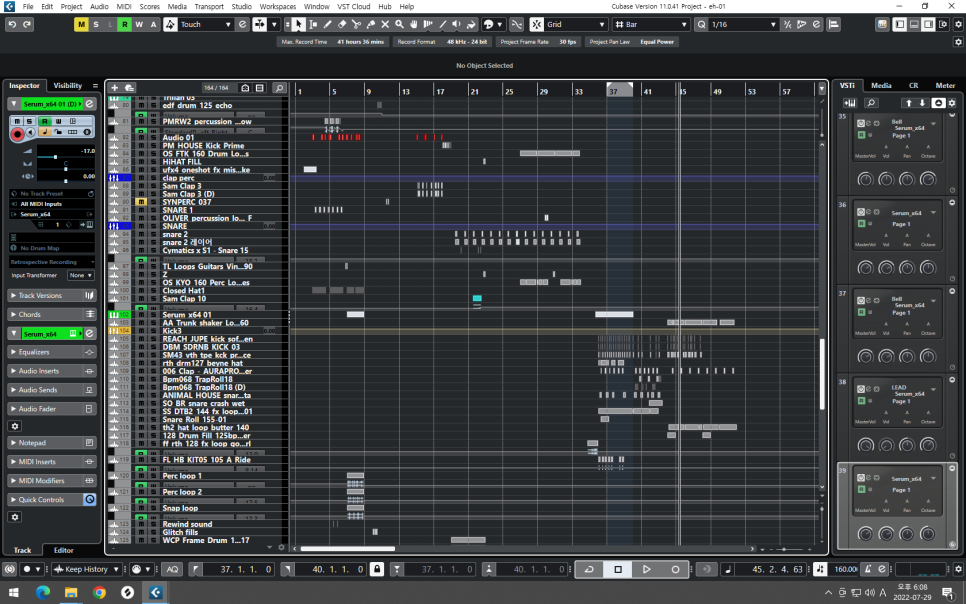Select the Zoom magnifier tool
The image size is (966, 604).
pyautogui.click(x=399, y=25)
